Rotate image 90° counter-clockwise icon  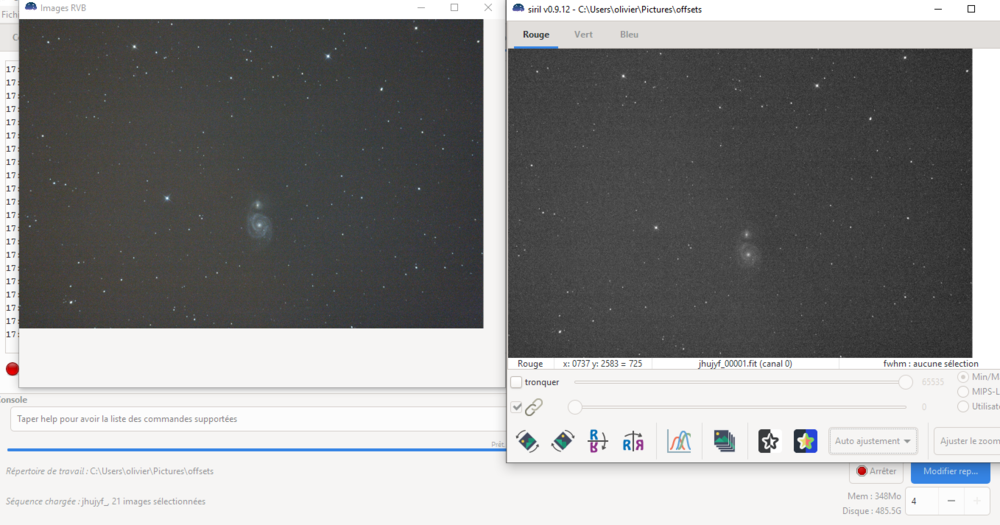527,441
